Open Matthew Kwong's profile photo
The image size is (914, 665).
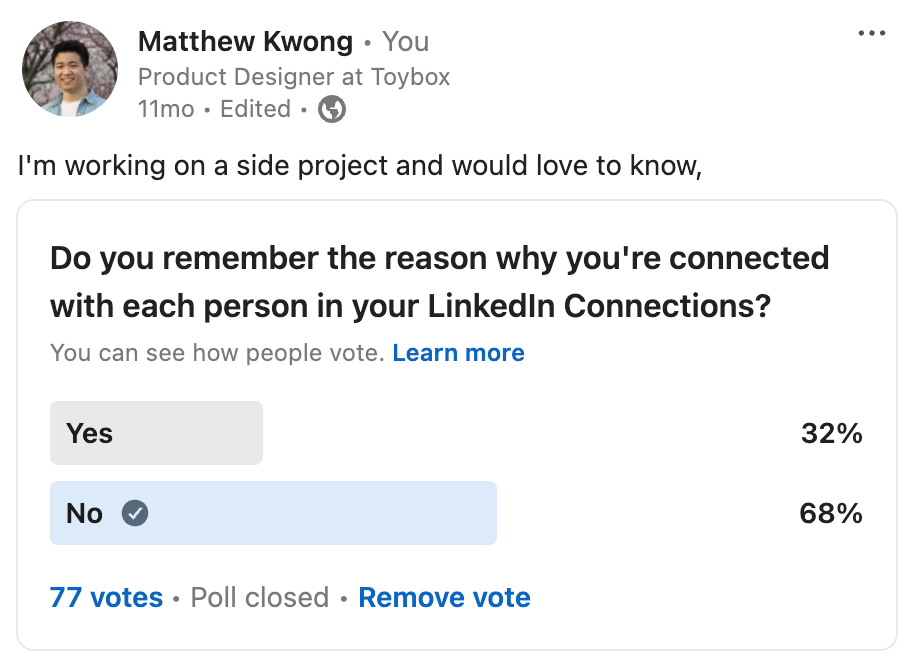(x=69, y=69)
